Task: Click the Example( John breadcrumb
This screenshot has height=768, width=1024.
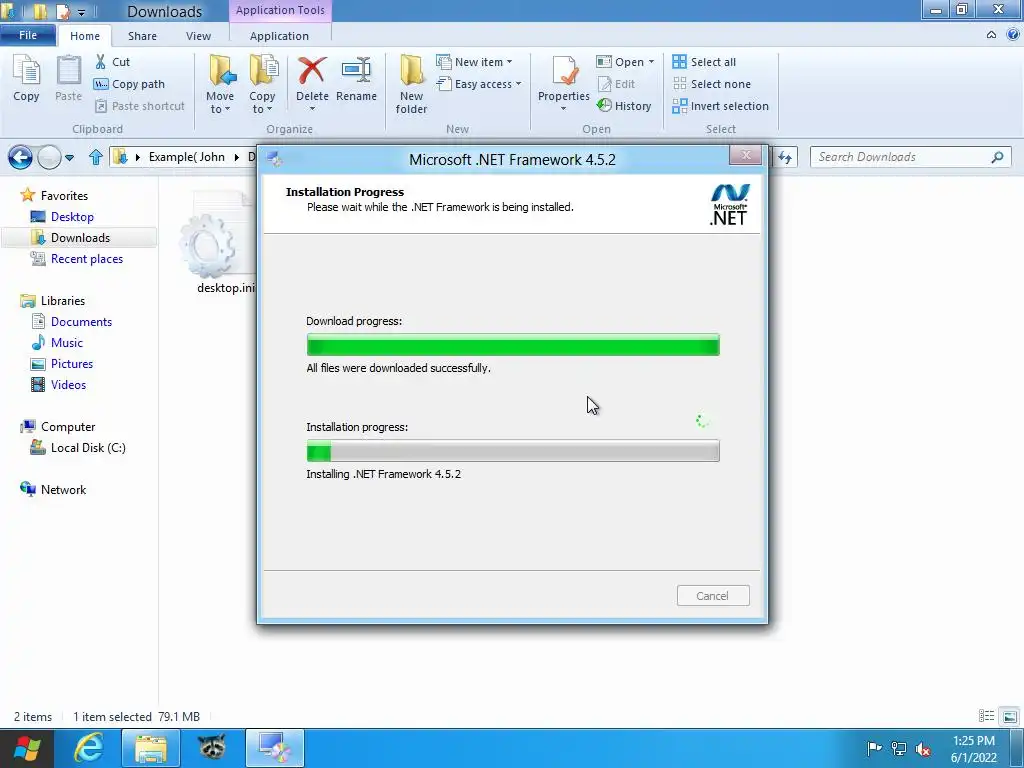Action: point(187,157)
